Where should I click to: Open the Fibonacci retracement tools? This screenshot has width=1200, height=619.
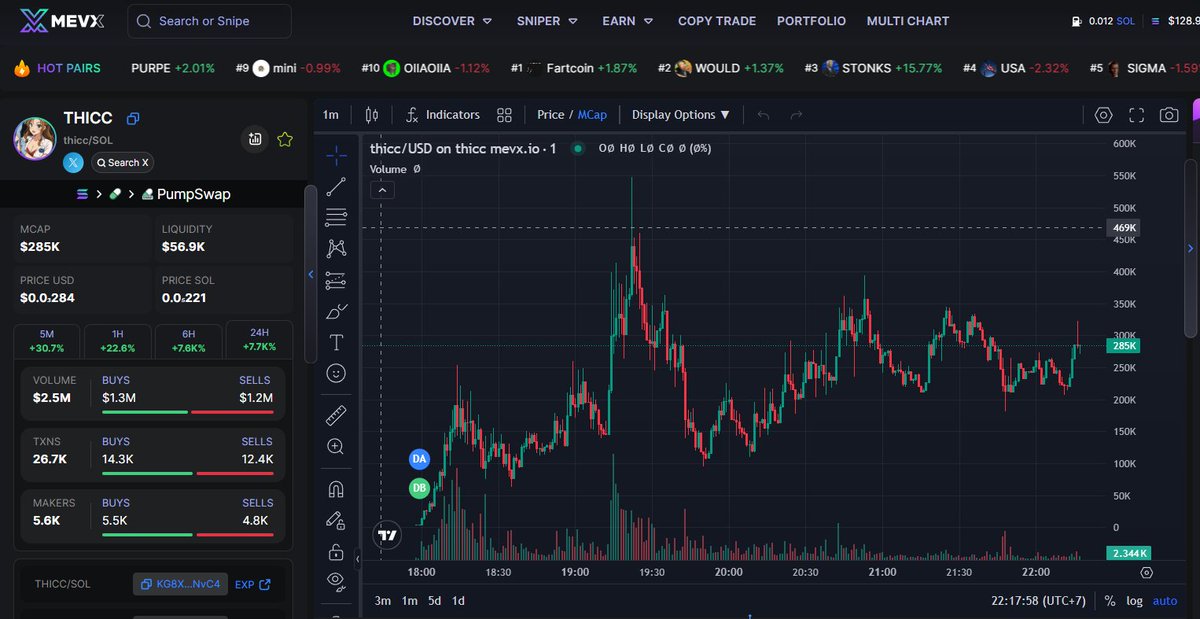click(x=336, y=217)
